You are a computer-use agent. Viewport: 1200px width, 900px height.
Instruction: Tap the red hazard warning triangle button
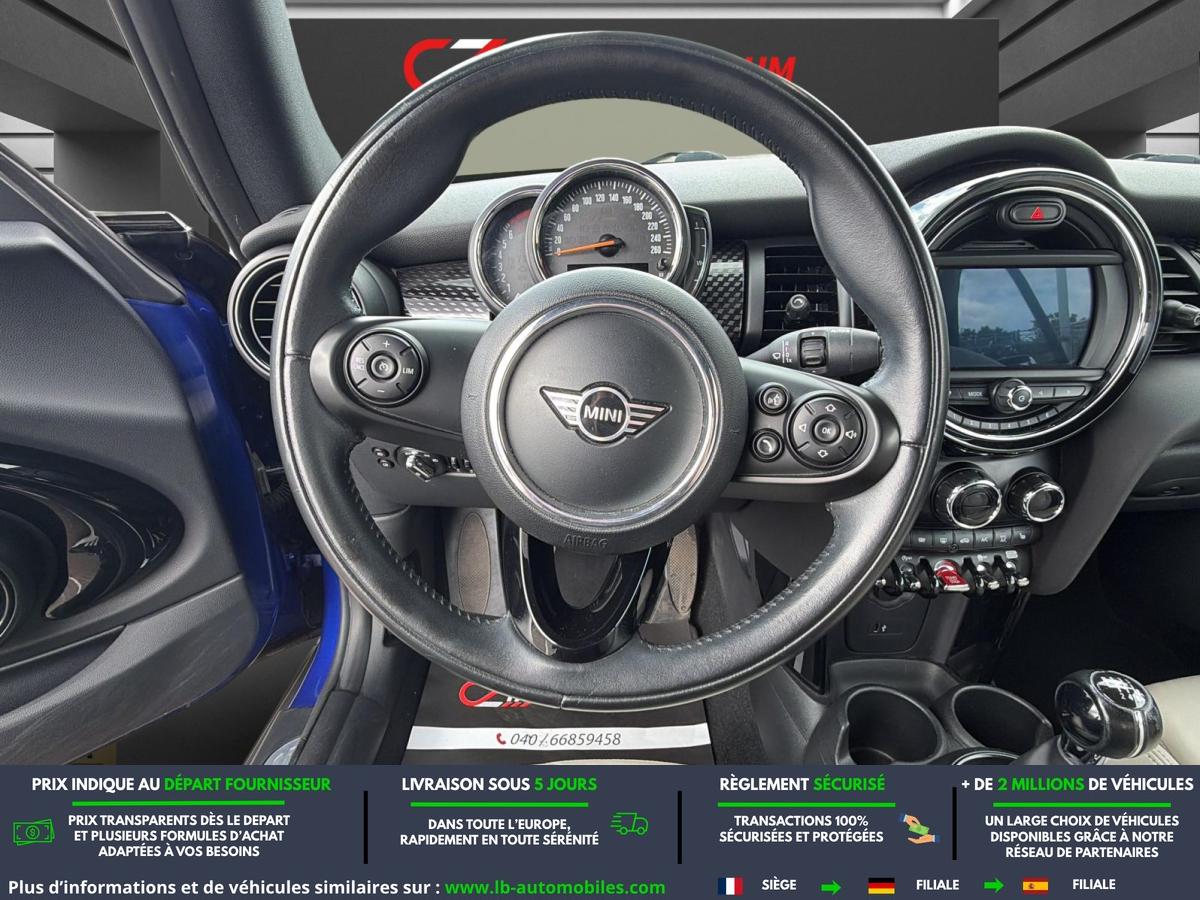(x=1036, y=213)
